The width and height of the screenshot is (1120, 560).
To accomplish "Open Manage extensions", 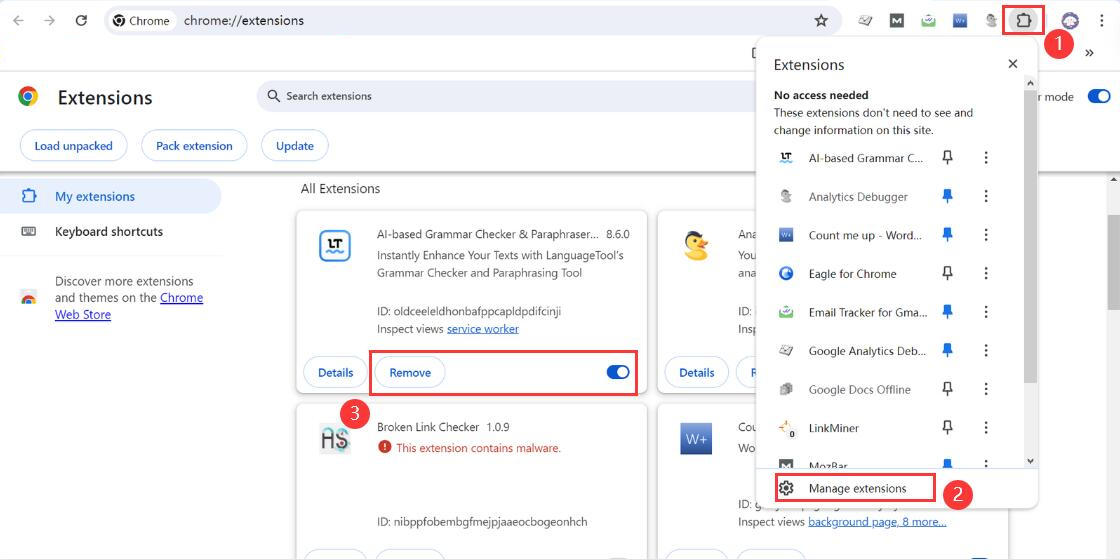I will tap(855, 489).
